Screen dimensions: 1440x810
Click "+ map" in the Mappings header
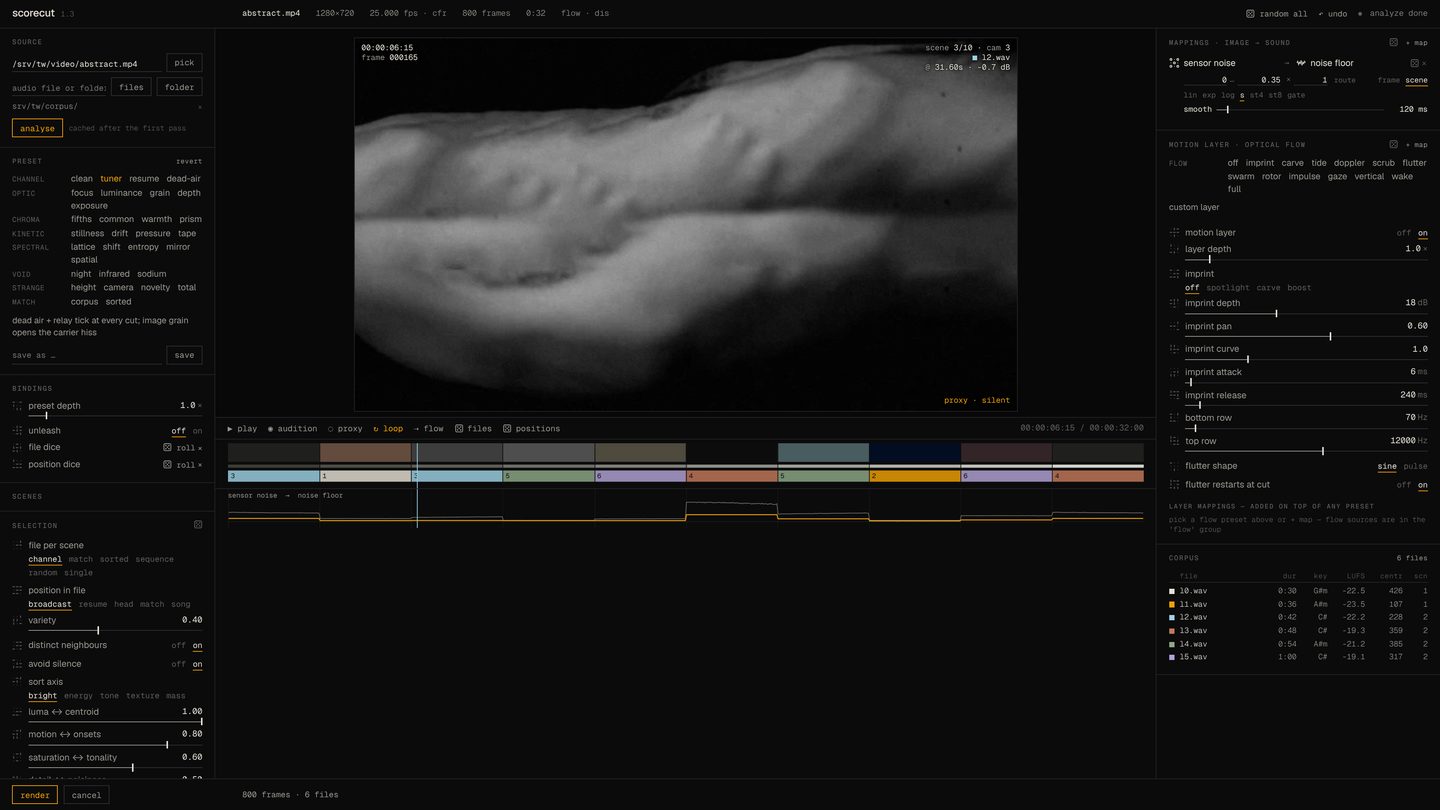coord(1416,43)
